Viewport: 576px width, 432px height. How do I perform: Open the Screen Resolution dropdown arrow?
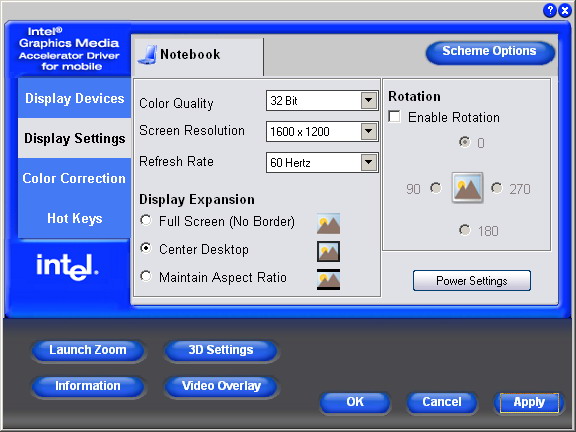(369, 131)
